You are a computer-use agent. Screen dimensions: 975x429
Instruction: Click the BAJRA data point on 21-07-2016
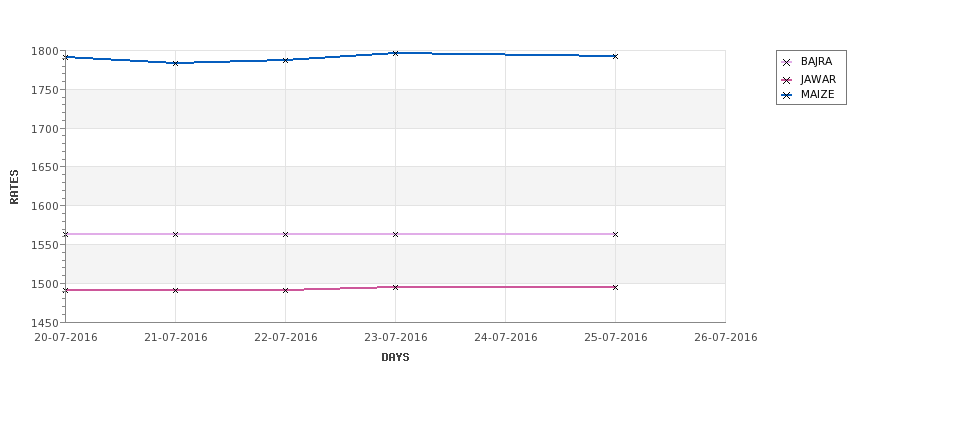(x=175, y=234)
